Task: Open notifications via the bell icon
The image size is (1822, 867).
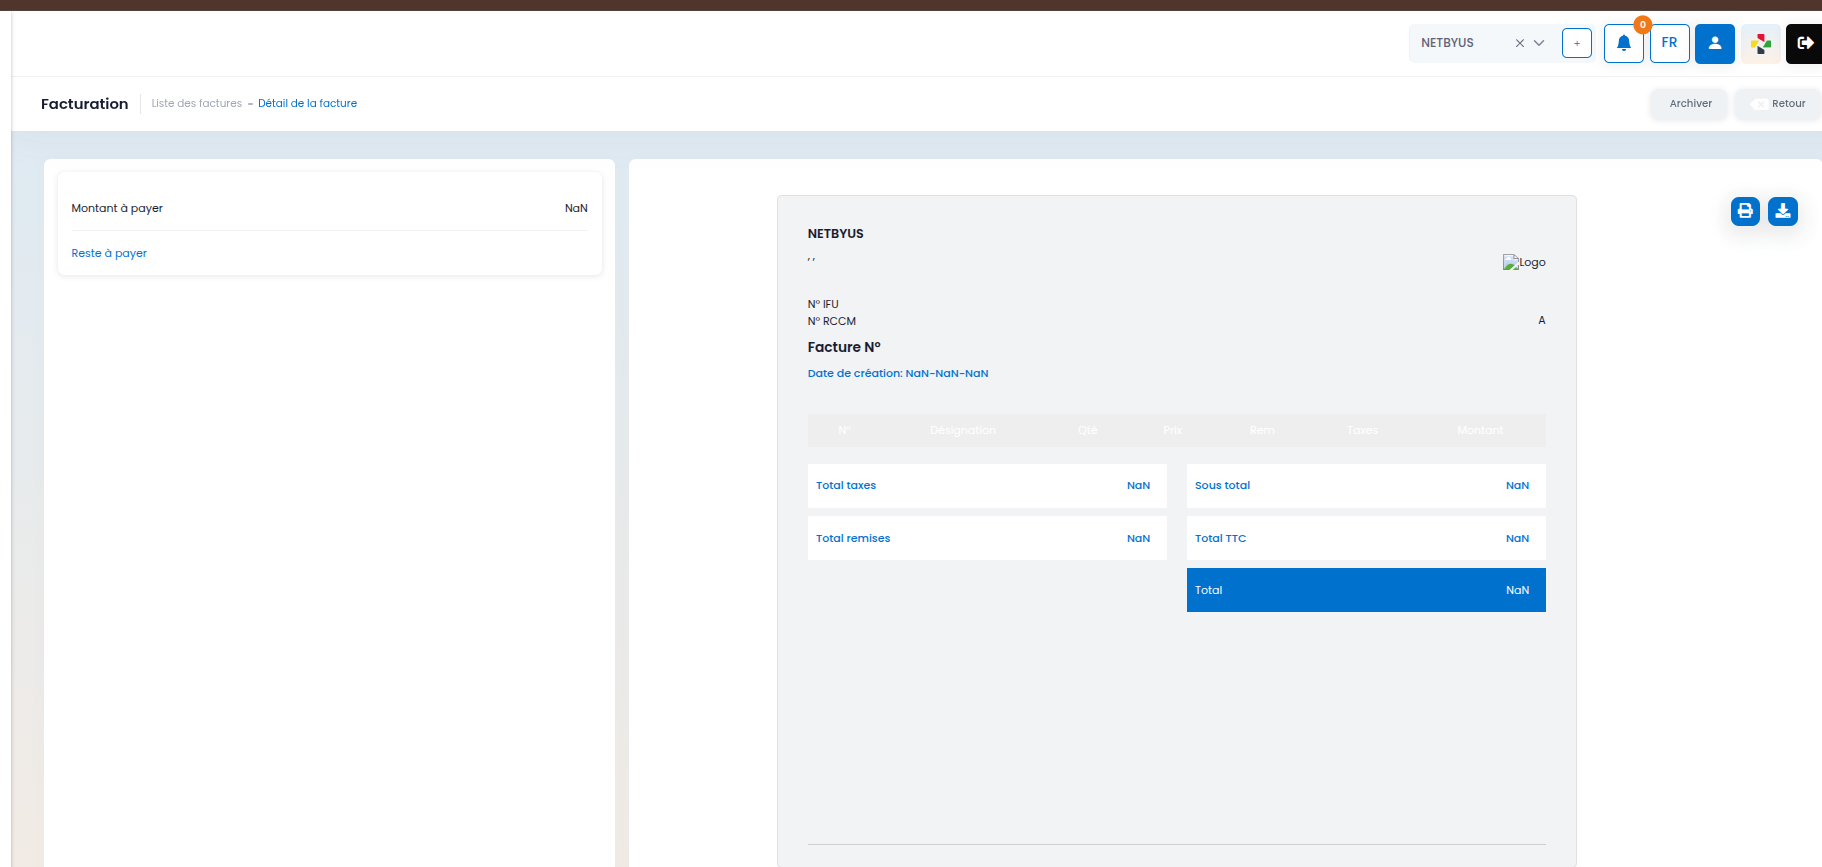Action: click(x=1623, y=43)
